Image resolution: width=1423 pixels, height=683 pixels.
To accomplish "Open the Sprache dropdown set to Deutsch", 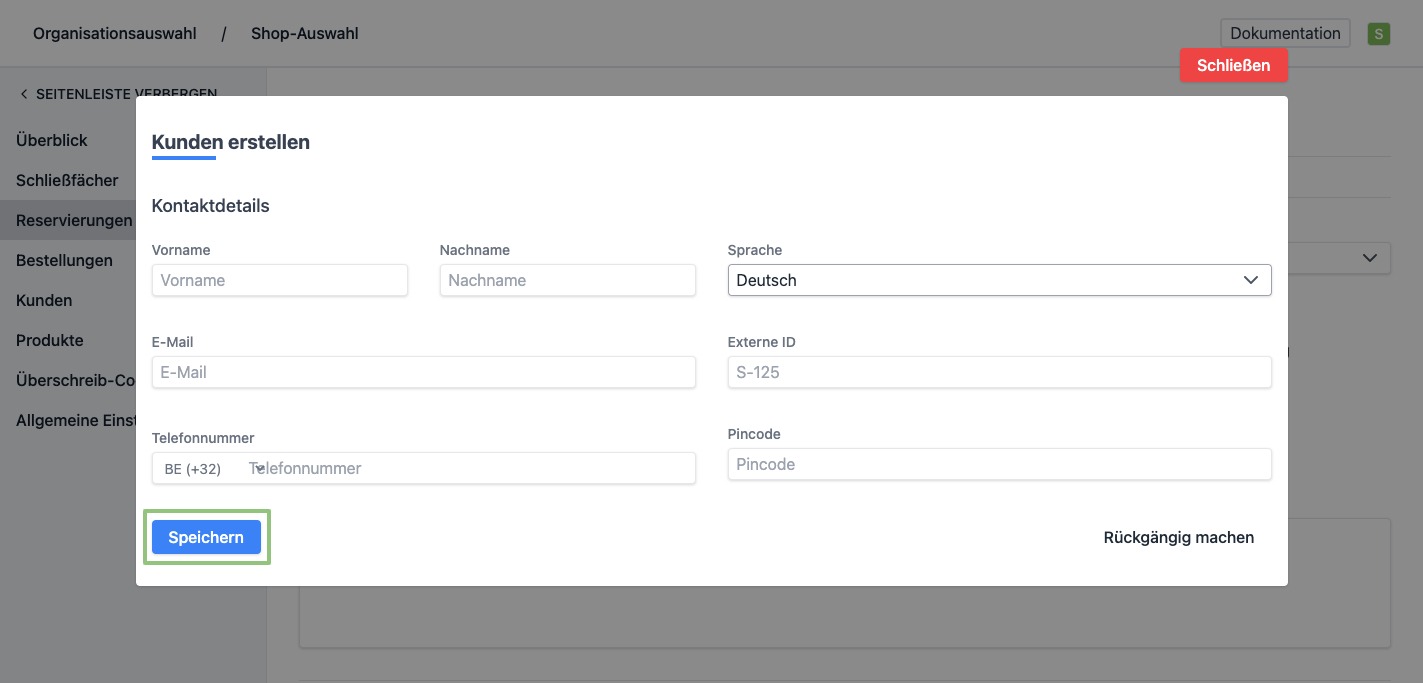I will point(999,280).
